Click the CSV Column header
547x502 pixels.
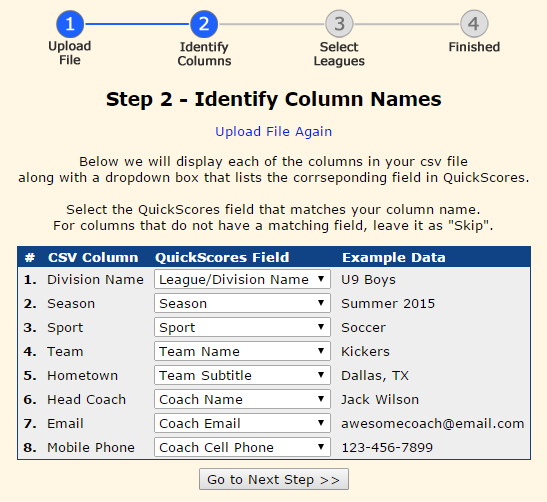pos(93,257)
